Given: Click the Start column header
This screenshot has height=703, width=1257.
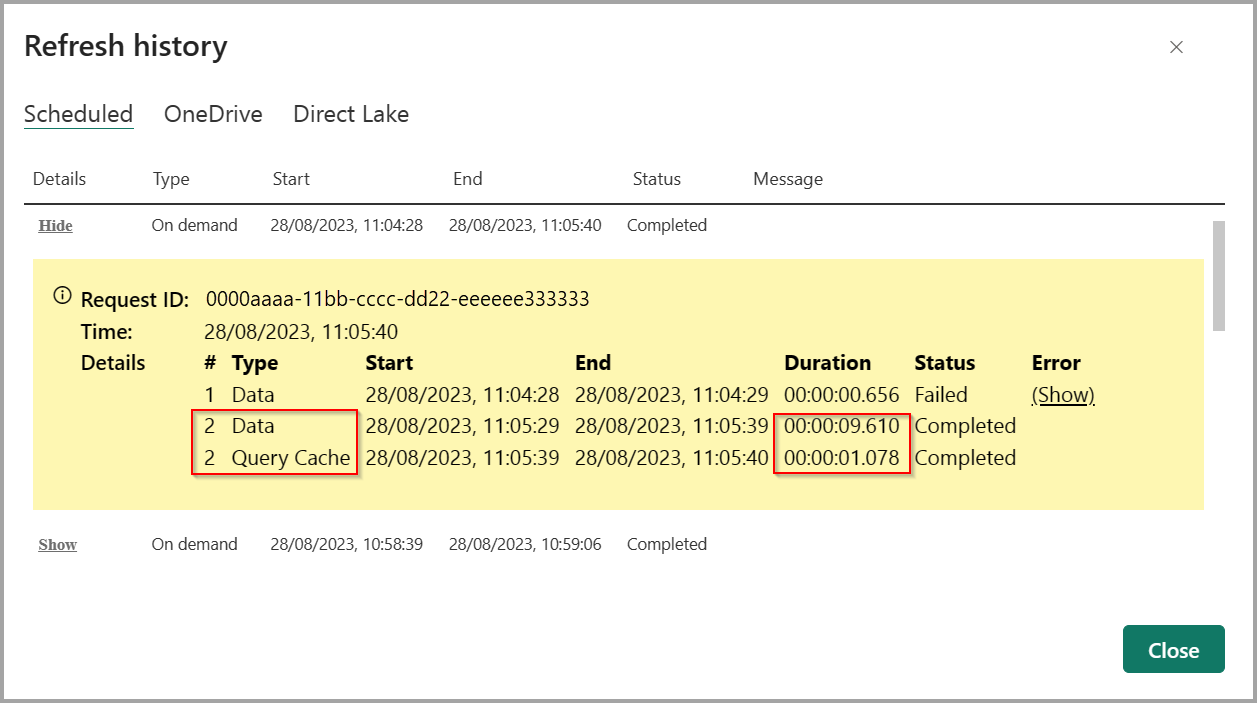Looking at the screenshot, I should click(x=291, y=178).
